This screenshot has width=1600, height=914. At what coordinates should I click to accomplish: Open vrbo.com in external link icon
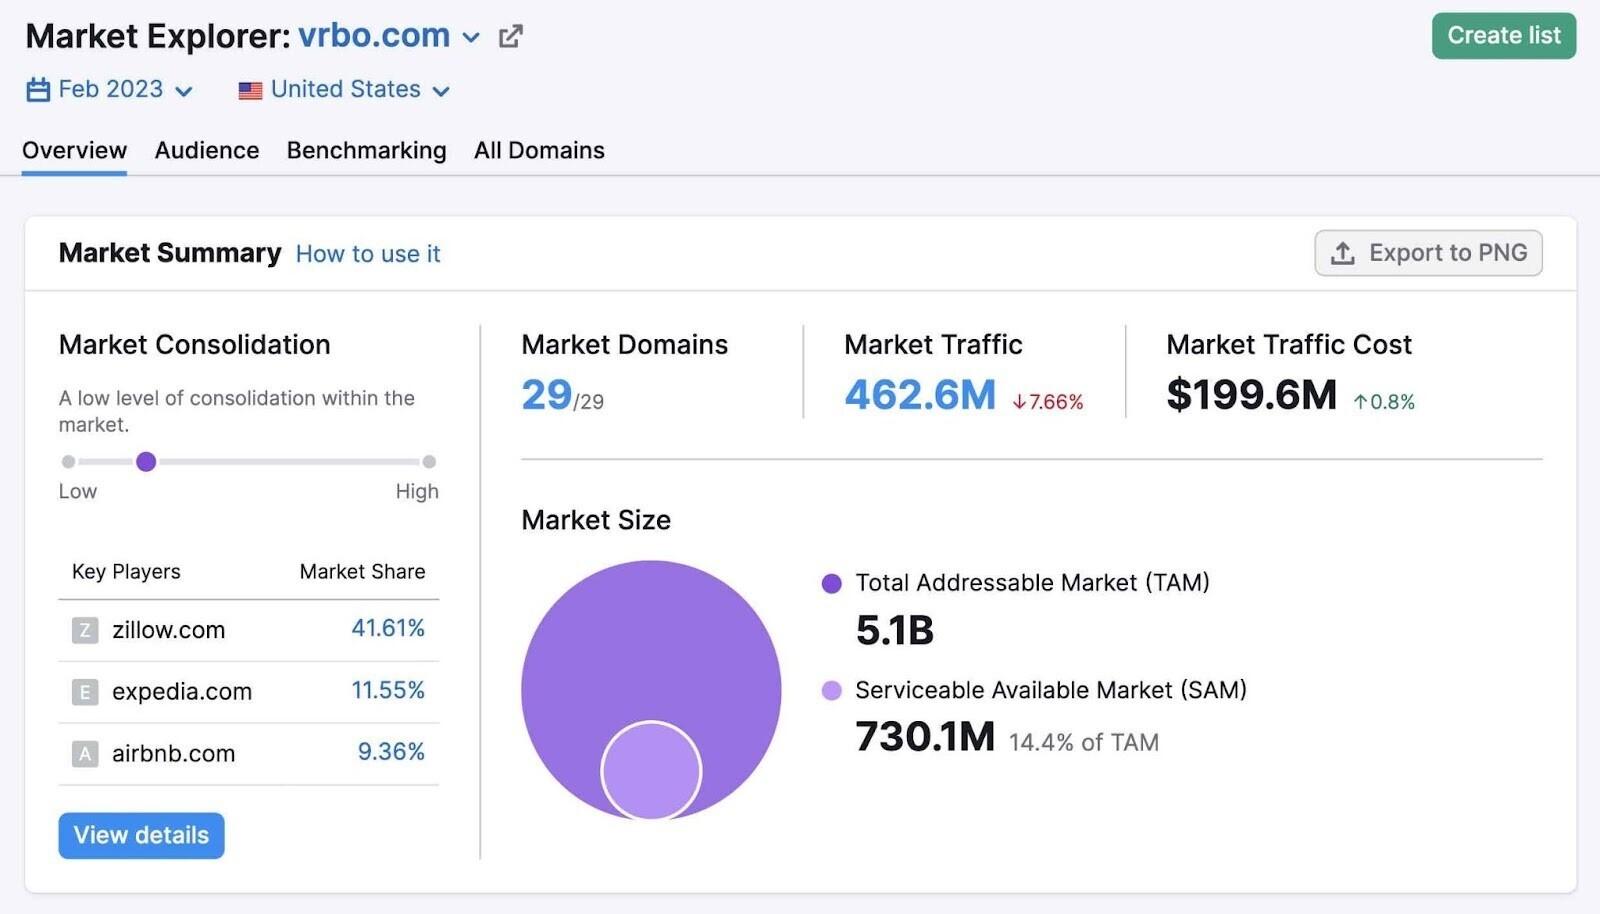510,37
